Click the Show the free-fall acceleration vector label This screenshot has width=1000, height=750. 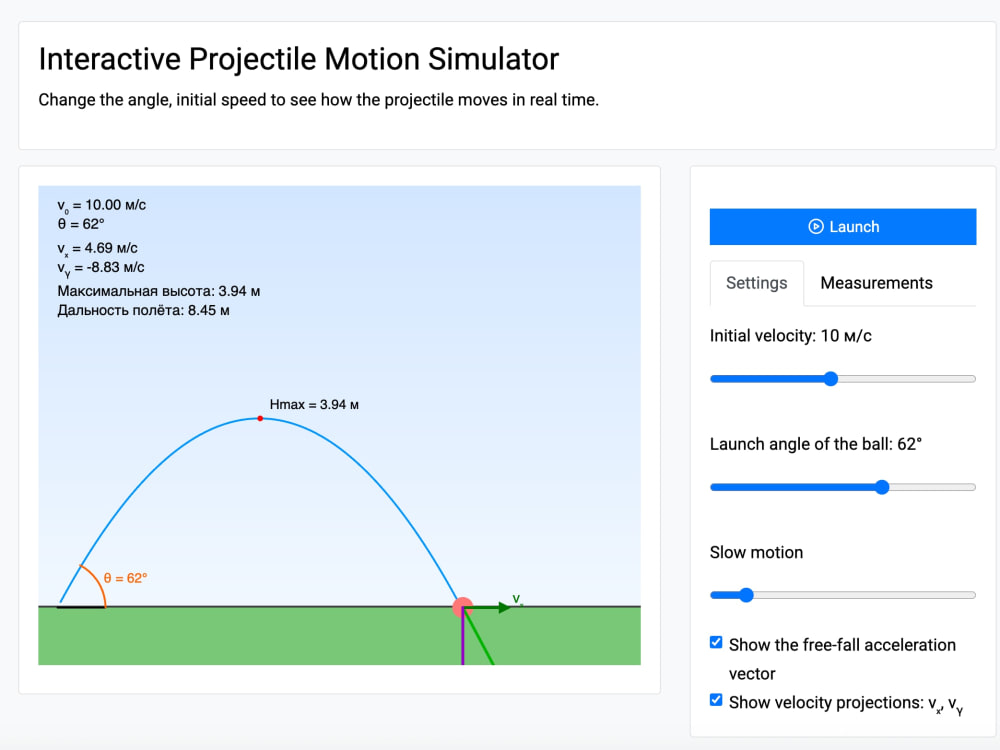click(x=842, y=659)
